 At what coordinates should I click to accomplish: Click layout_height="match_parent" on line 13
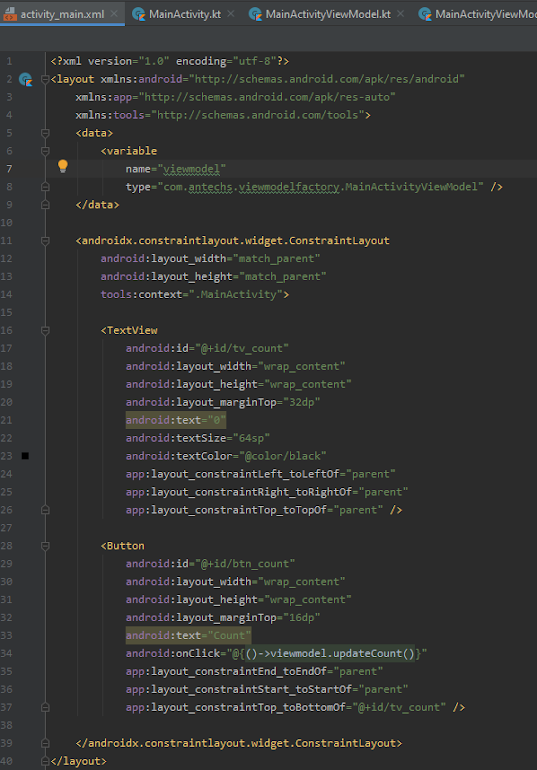tap(214, 276)
